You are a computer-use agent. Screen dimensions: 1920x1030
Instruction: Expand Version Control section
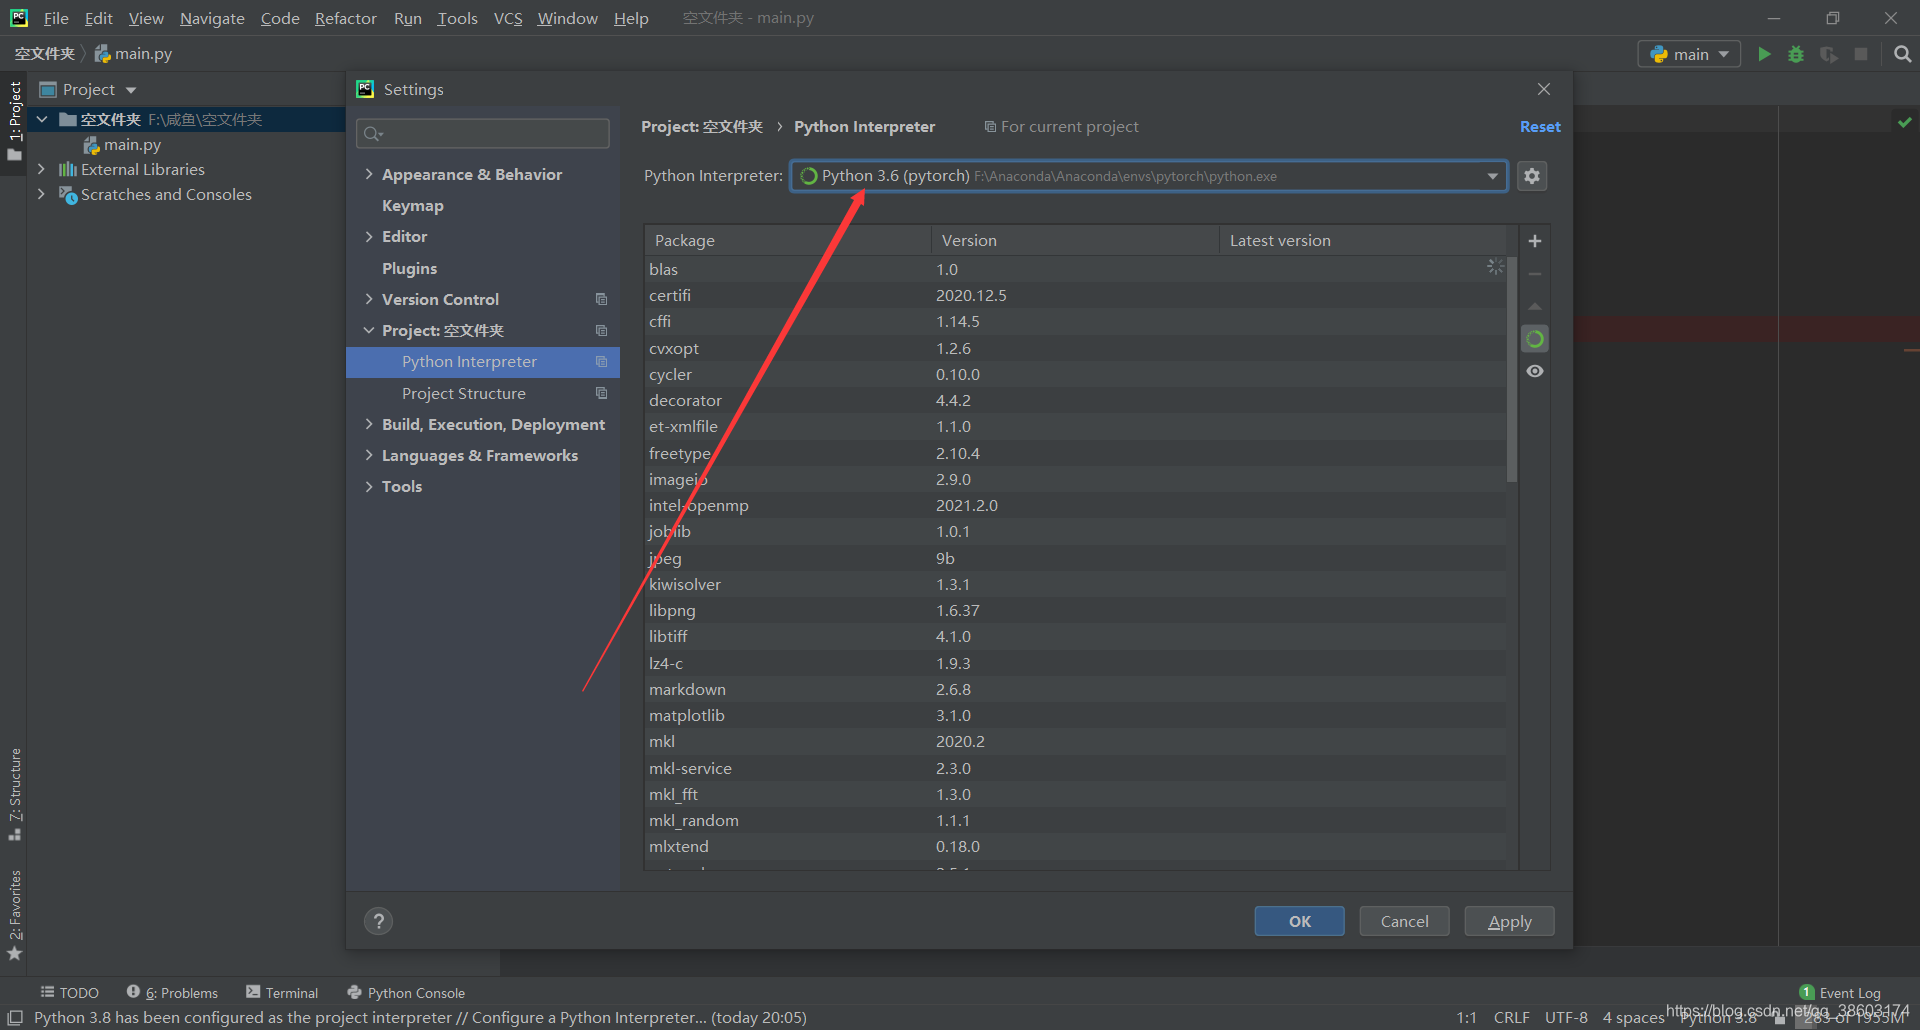(369, 299)
